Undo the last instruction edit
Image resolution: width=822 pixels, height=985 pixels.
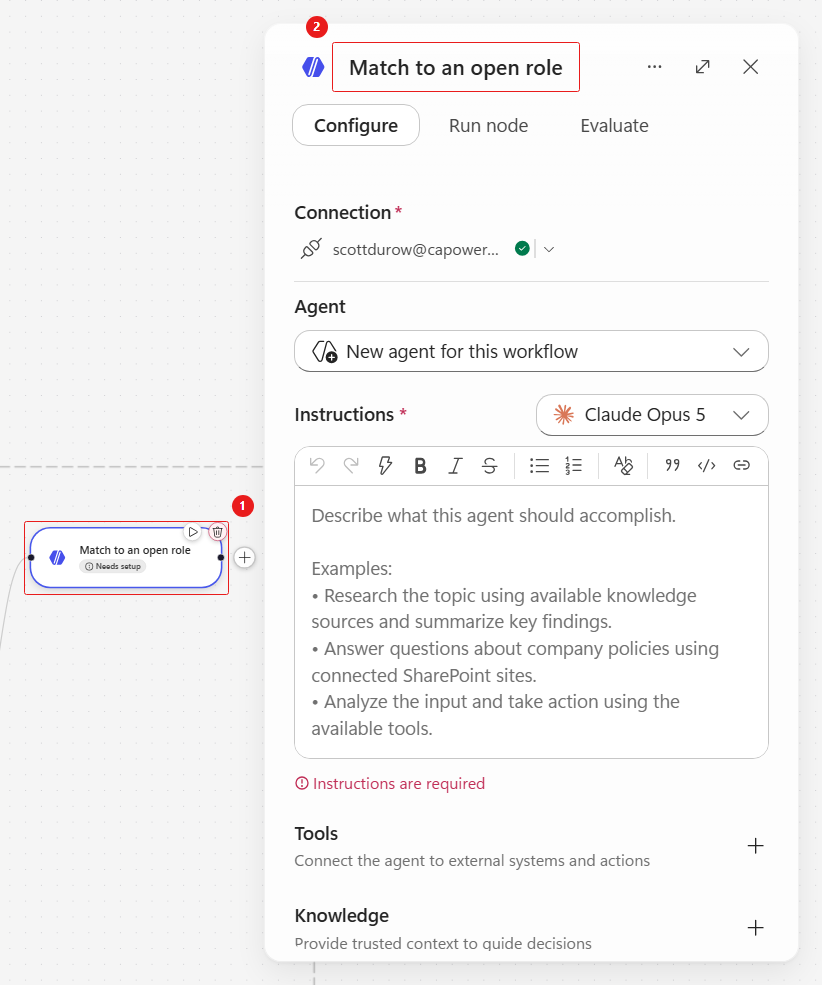coord(317,465)
